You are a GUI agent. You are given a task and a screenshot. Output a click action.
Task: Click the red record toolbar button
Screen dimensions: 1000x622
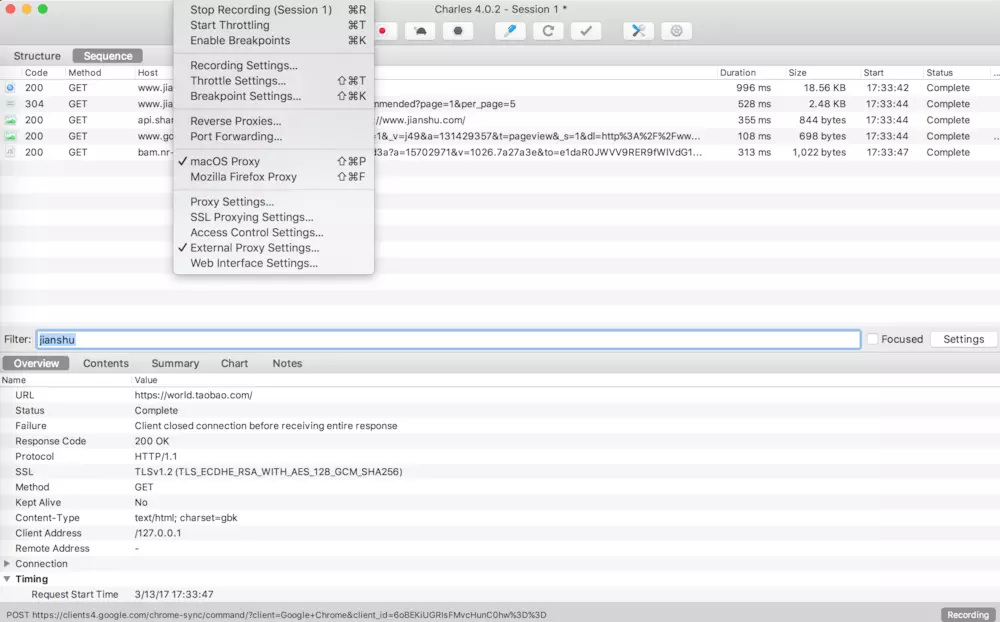coord(383,31)
